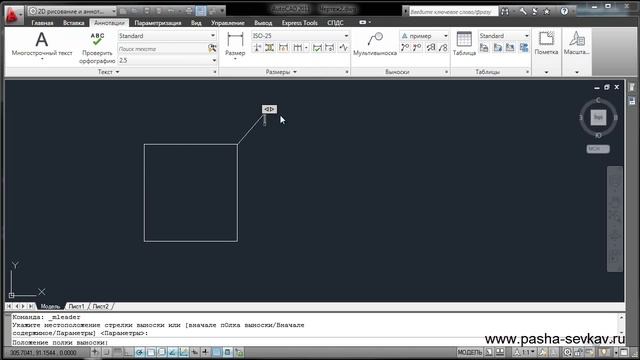This screenshot has height=360, width=640.
Task: Click the Add Leader icon
Action: 405,48
